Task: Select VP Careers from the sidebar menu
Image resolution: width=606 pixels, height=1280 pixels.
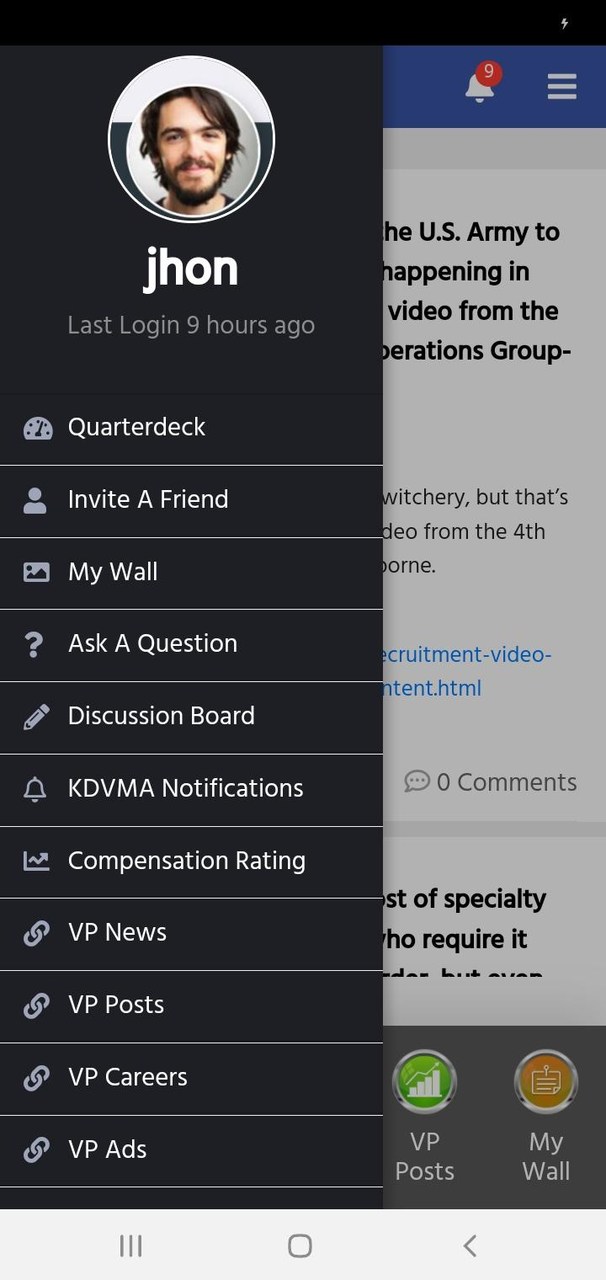Action: [x=127, y=1077]
